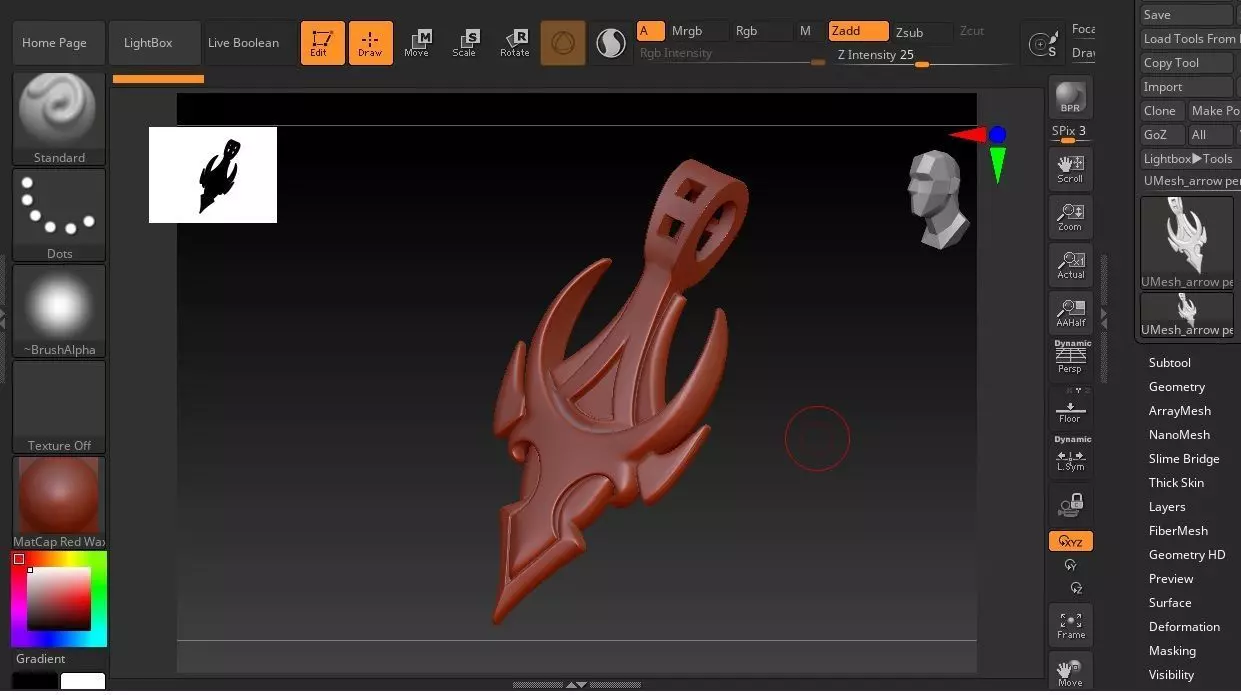Select the Draw mode icon
Viewport: 1241px width, 695px height.
coord(370,43)
